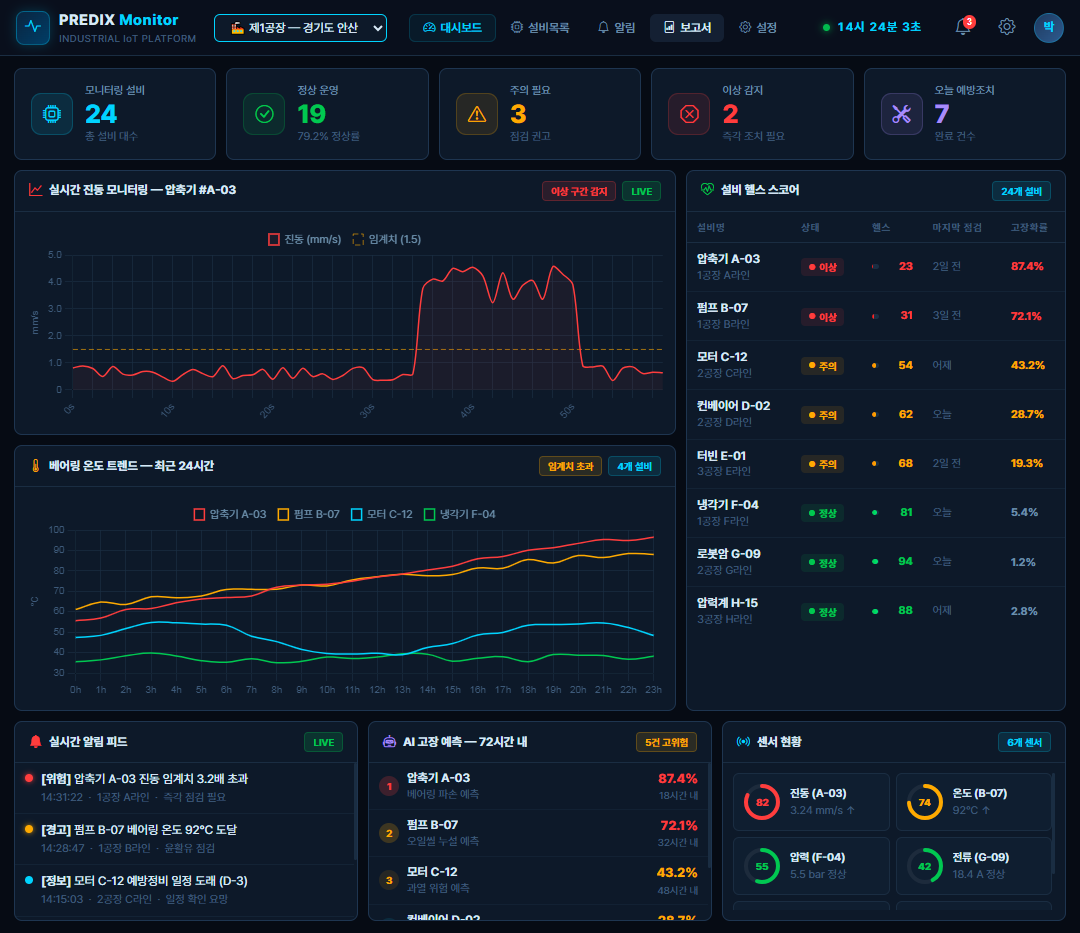The height and width of the screenshot is (933, 1080).
Task: Switch to the 설비목록 tab
Action: click(x=540, y=28)
